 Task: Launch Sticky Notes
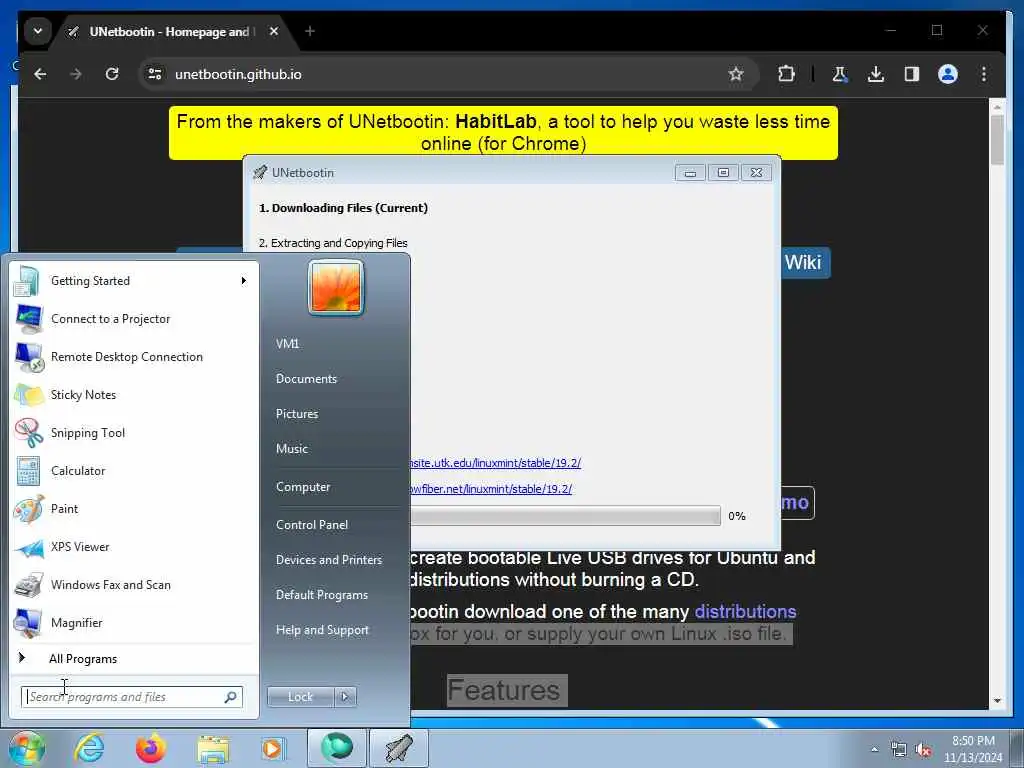coord(134,394)
